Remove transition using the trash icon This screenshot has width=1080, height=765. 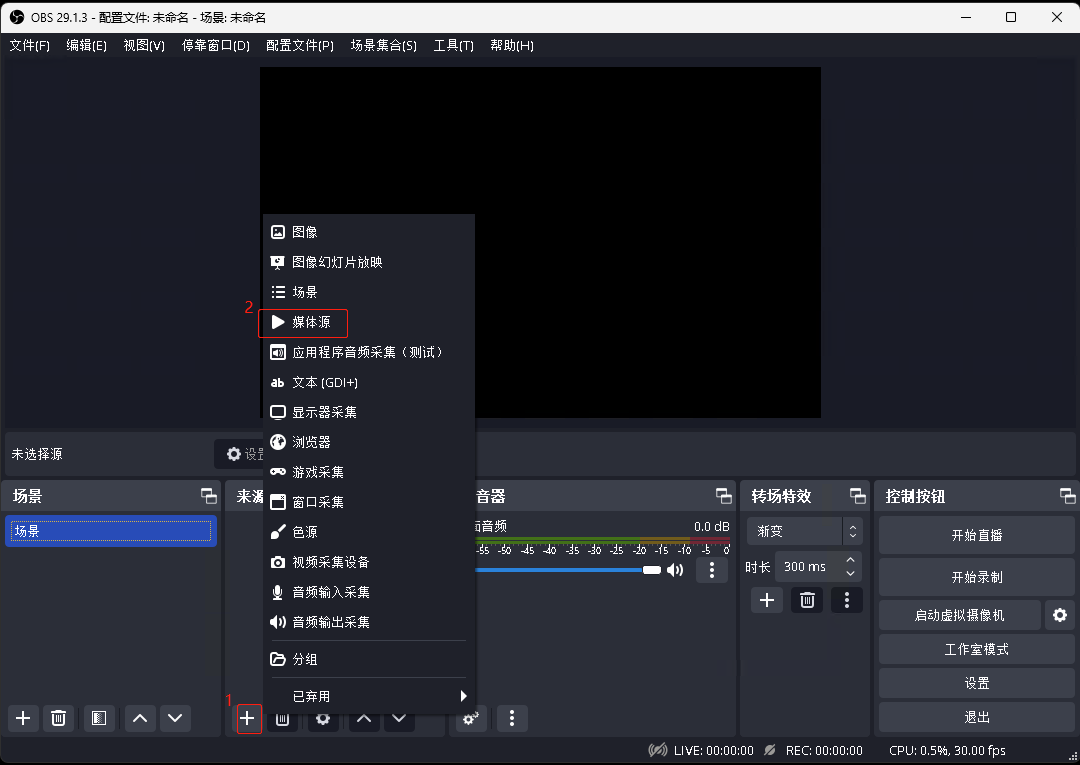(x=807, y=600)
